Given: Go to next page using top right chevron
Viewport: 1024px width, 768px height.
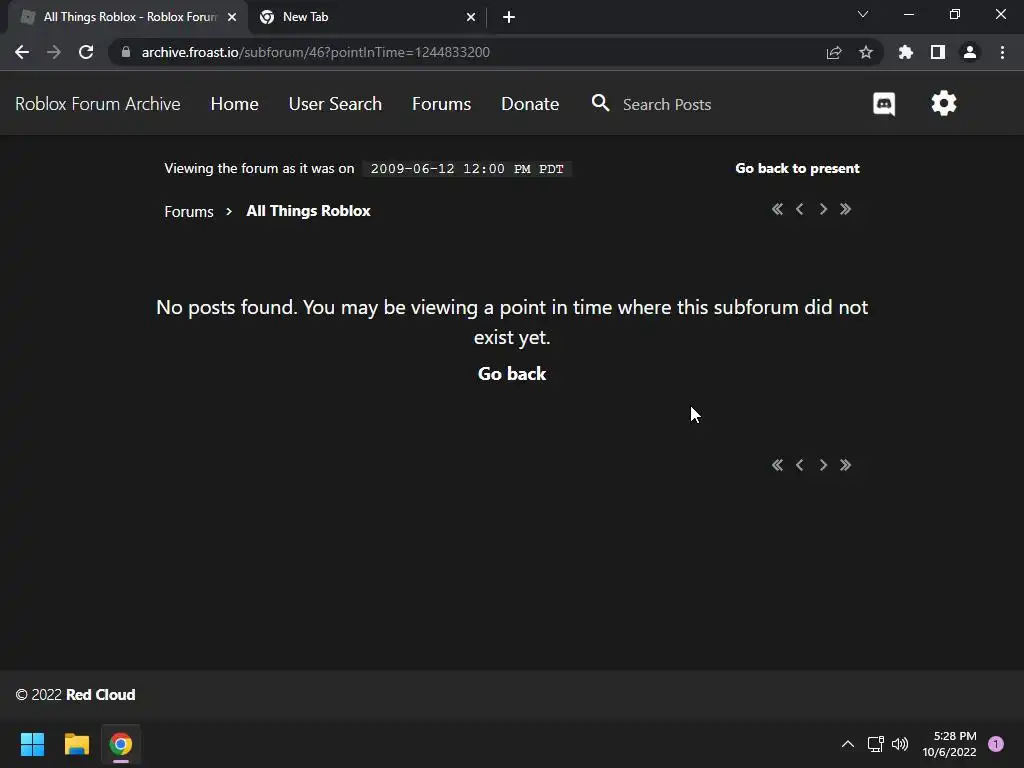Looking at the screenshot, I should (x=823, y=209).
